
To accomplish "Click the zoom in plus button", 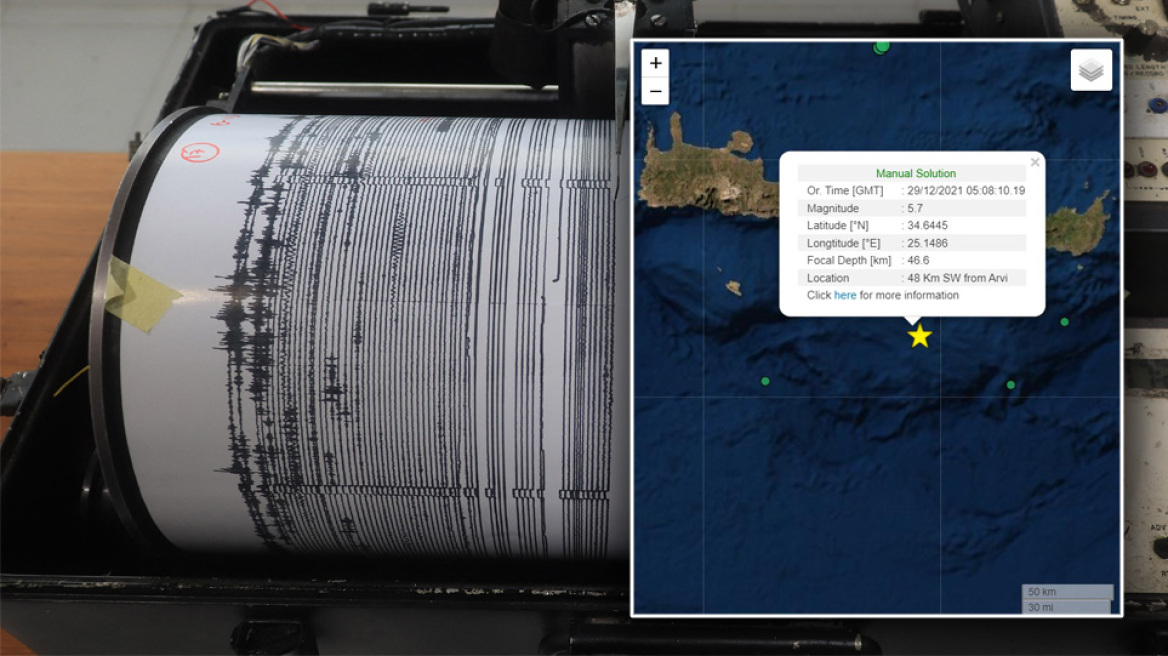I will [655, 63].
